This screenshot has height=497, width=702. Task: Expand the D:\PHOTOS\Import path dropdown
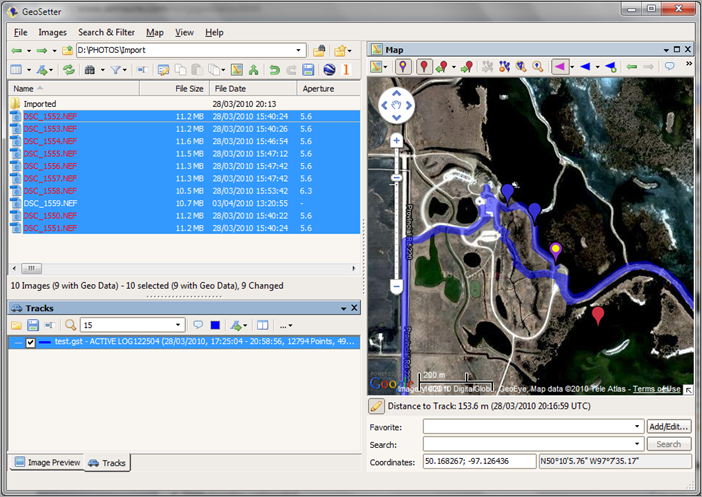[298, 50]
